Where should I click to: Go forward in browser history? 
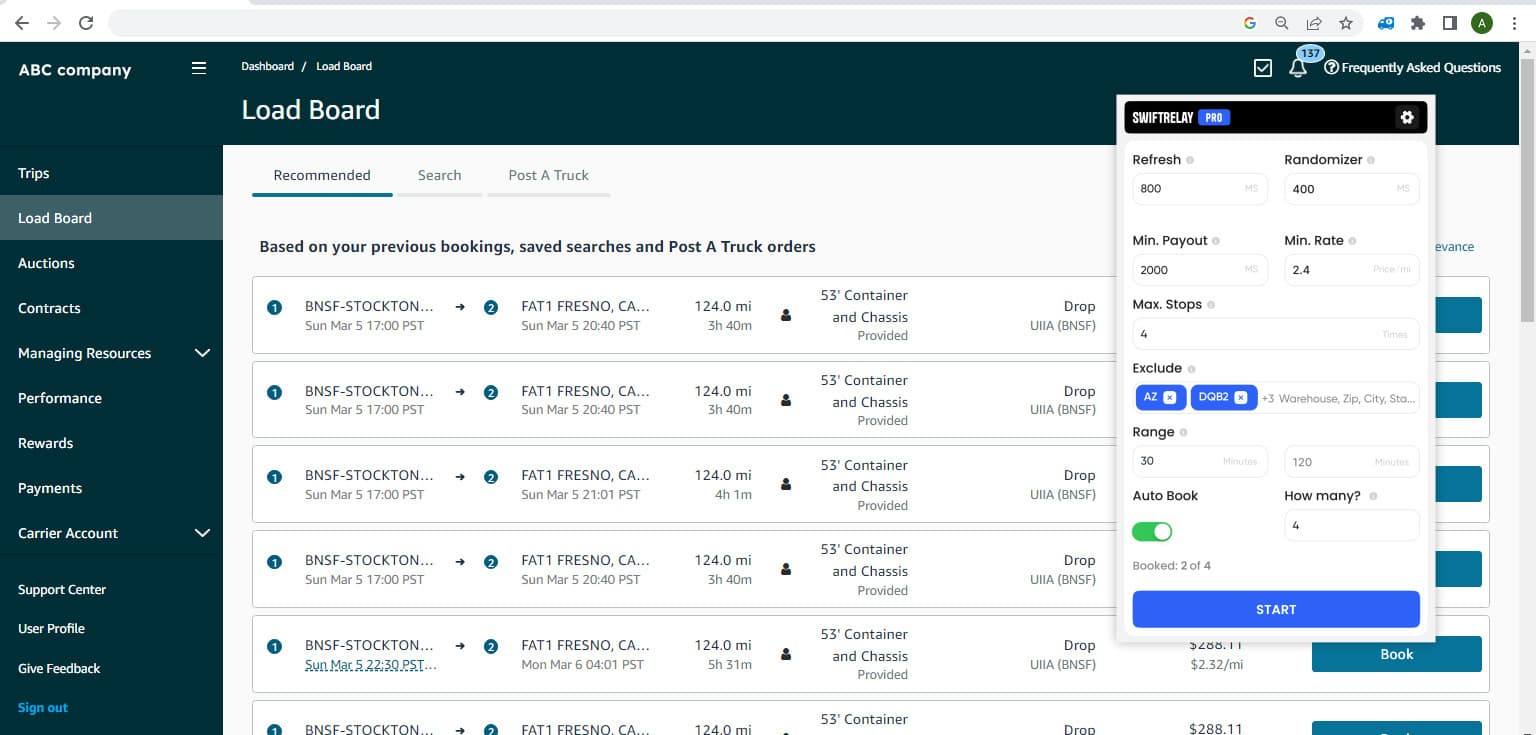click(x=54, y=23)
